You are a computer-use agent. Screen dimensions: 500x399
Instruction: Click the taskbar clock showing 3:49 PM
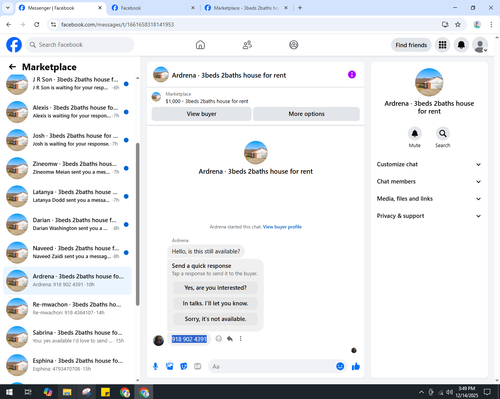(x=466, y=392)
